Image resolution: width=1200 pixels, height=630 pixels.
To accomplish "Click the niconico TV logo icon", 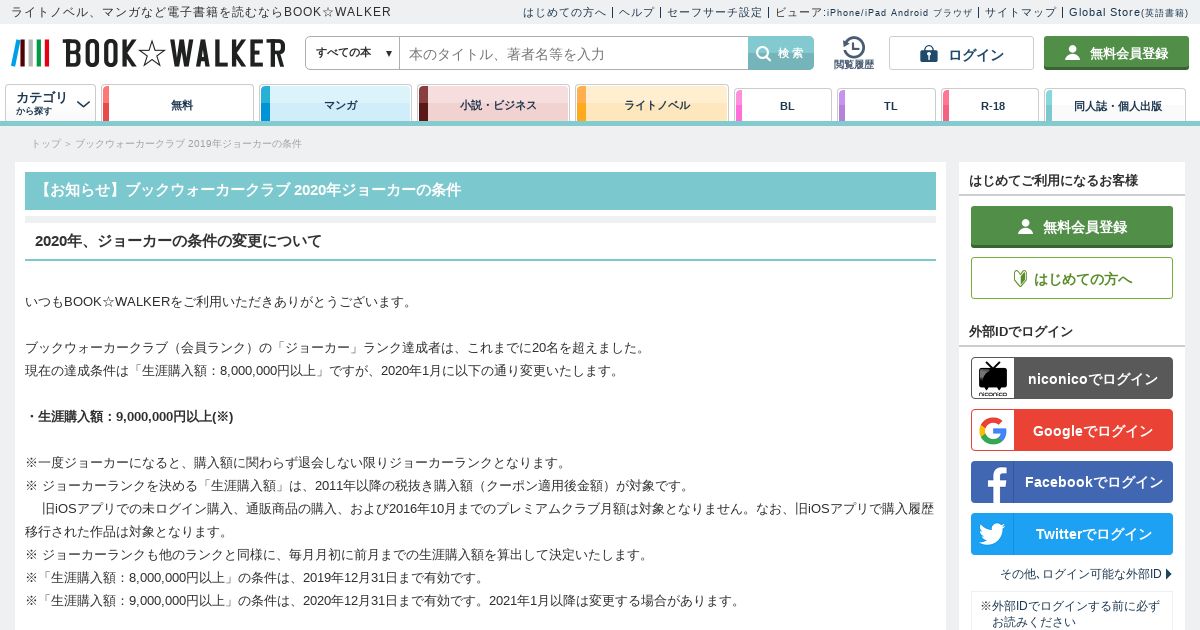I will 993,378.
